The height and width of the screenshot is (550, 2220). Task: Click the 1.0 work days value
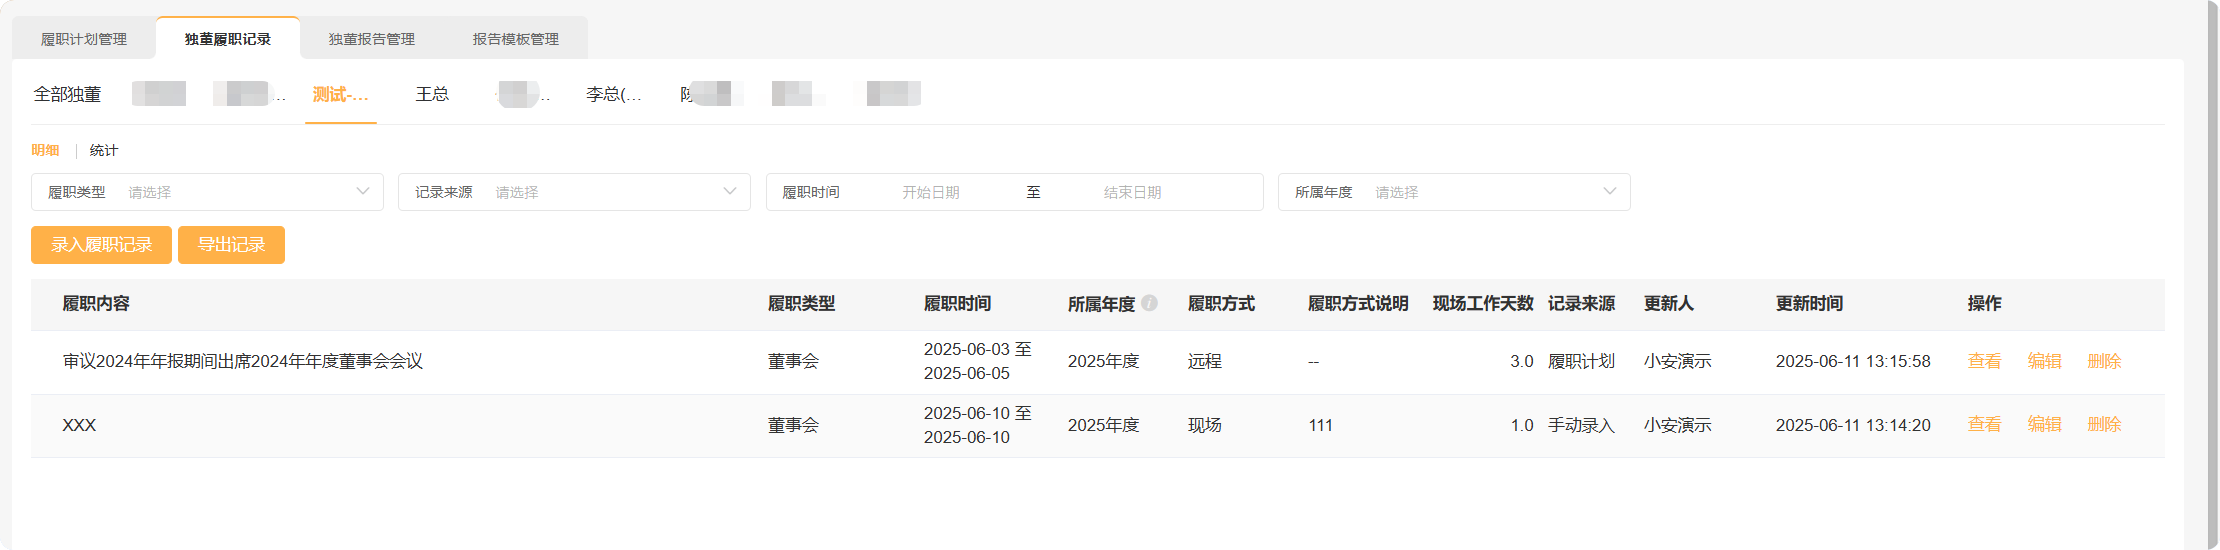tap(1521, 425)
